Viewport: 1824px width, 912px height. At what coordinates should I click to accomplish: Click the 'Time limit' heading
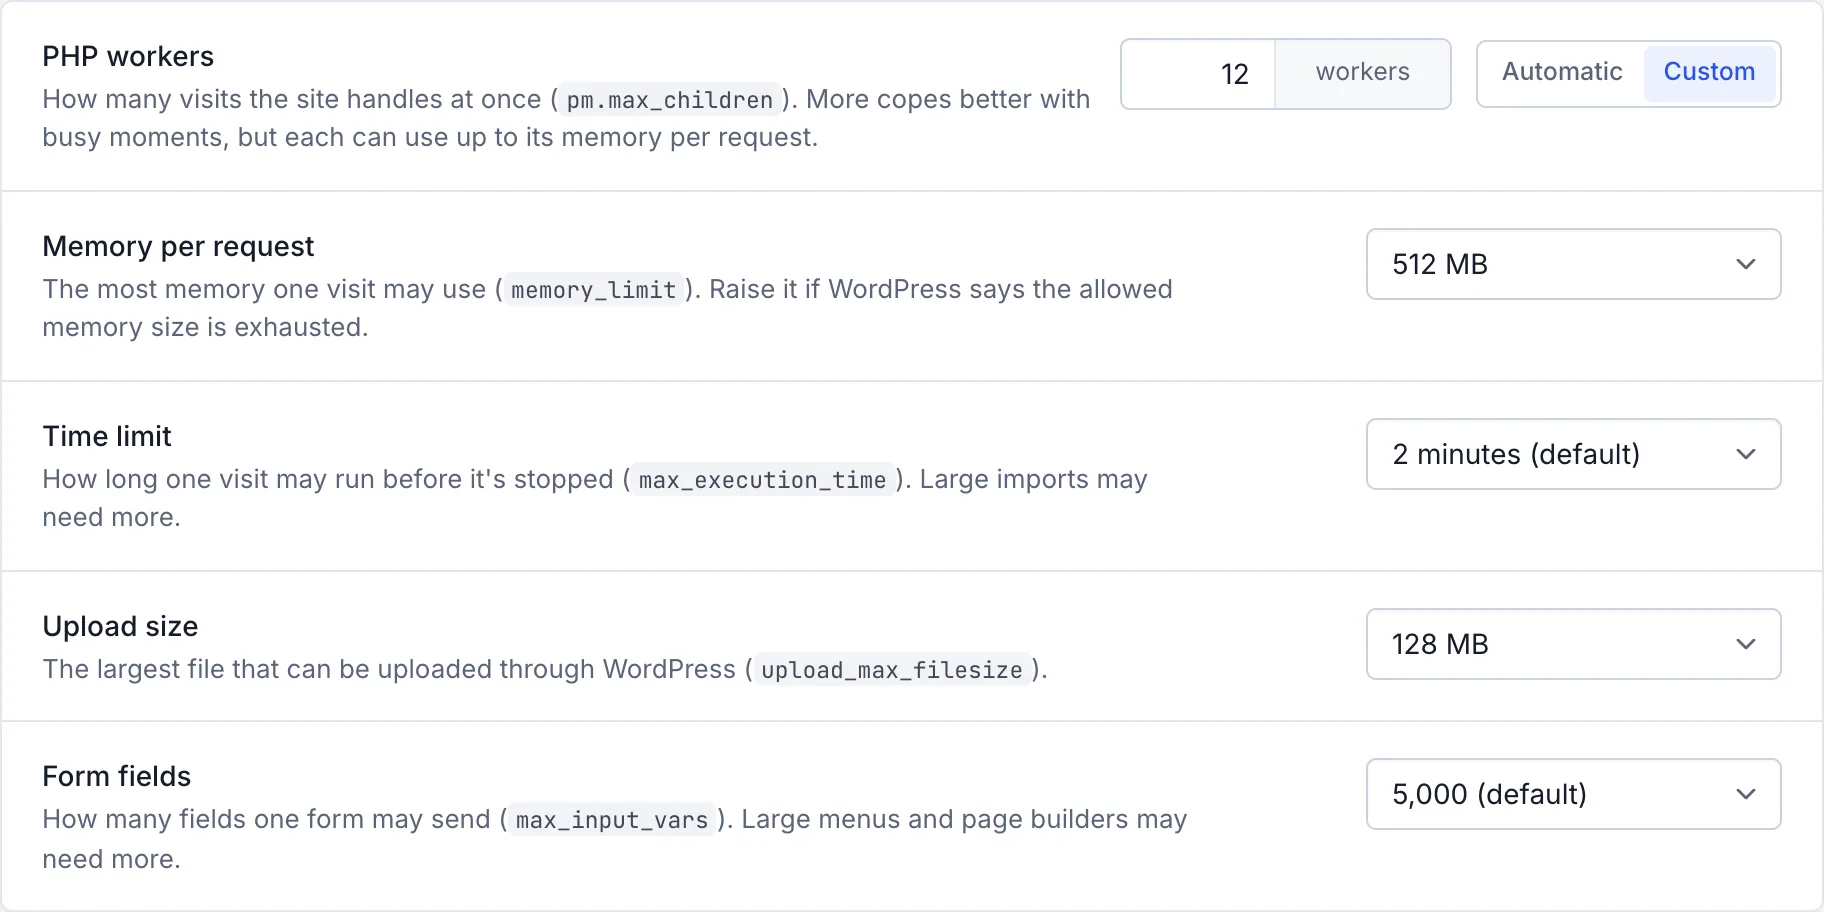(x=107, y=437)
